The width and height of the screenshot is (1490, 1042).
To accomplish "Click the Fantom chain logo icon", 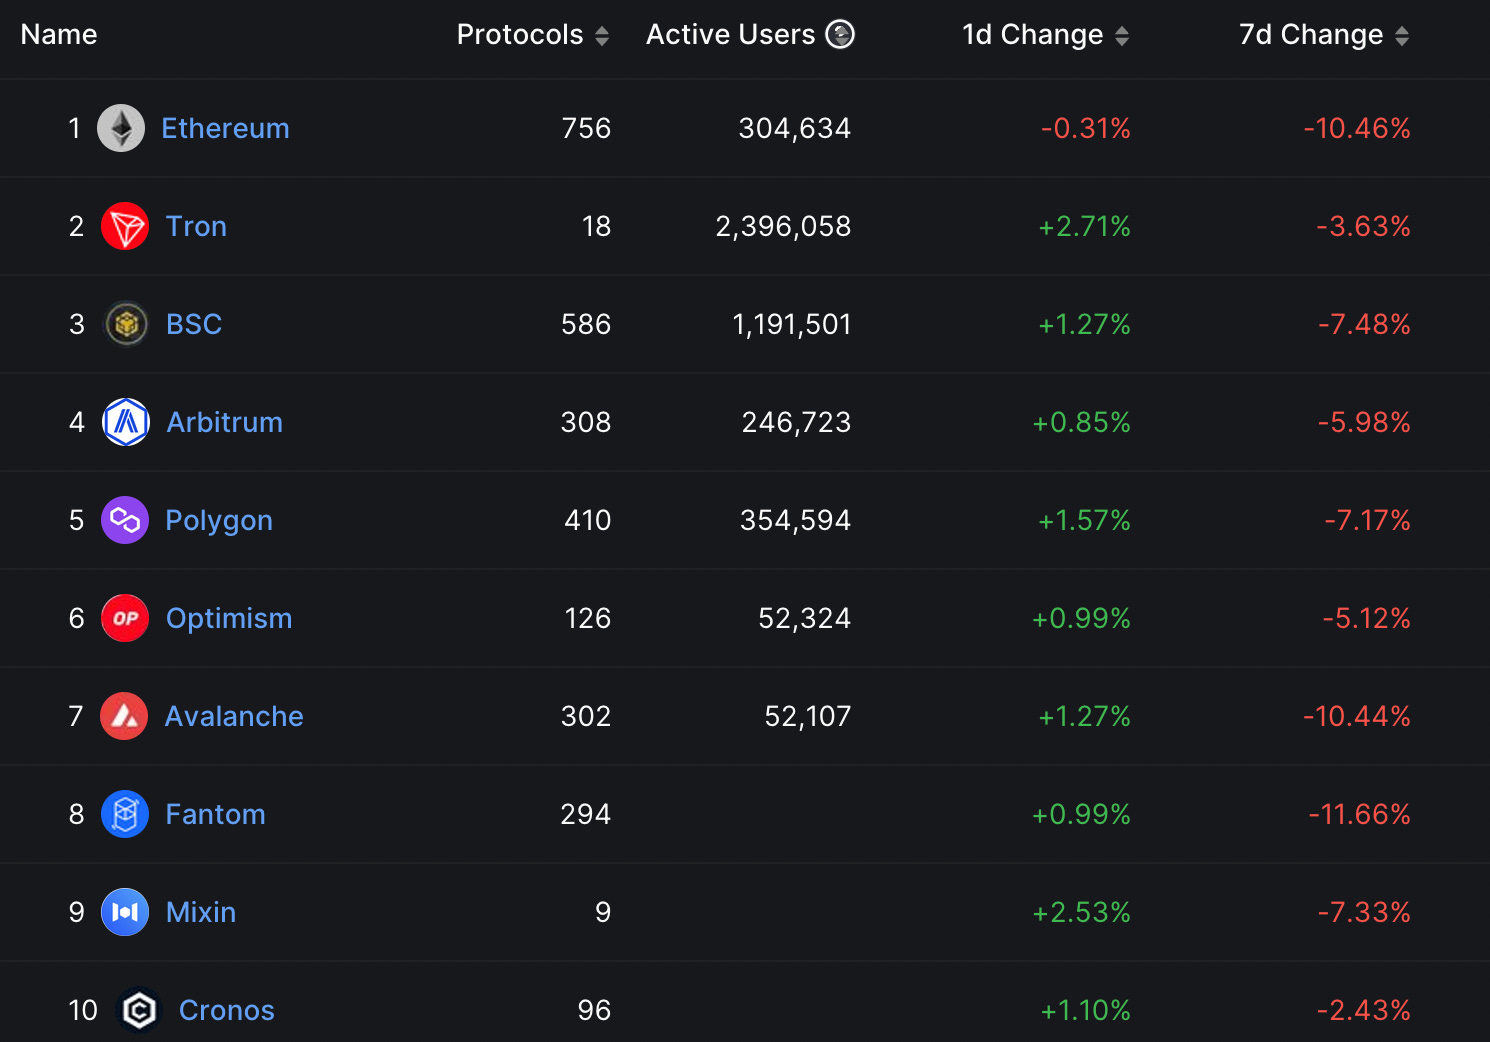I will [125, 814].
